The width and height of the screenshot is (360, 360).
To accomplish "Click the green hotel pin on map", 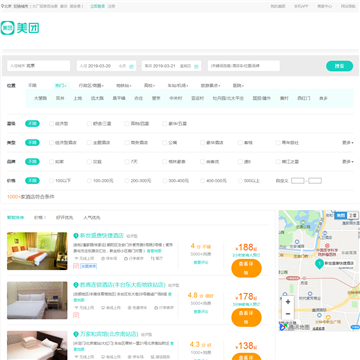I will (x=319, y=264).
